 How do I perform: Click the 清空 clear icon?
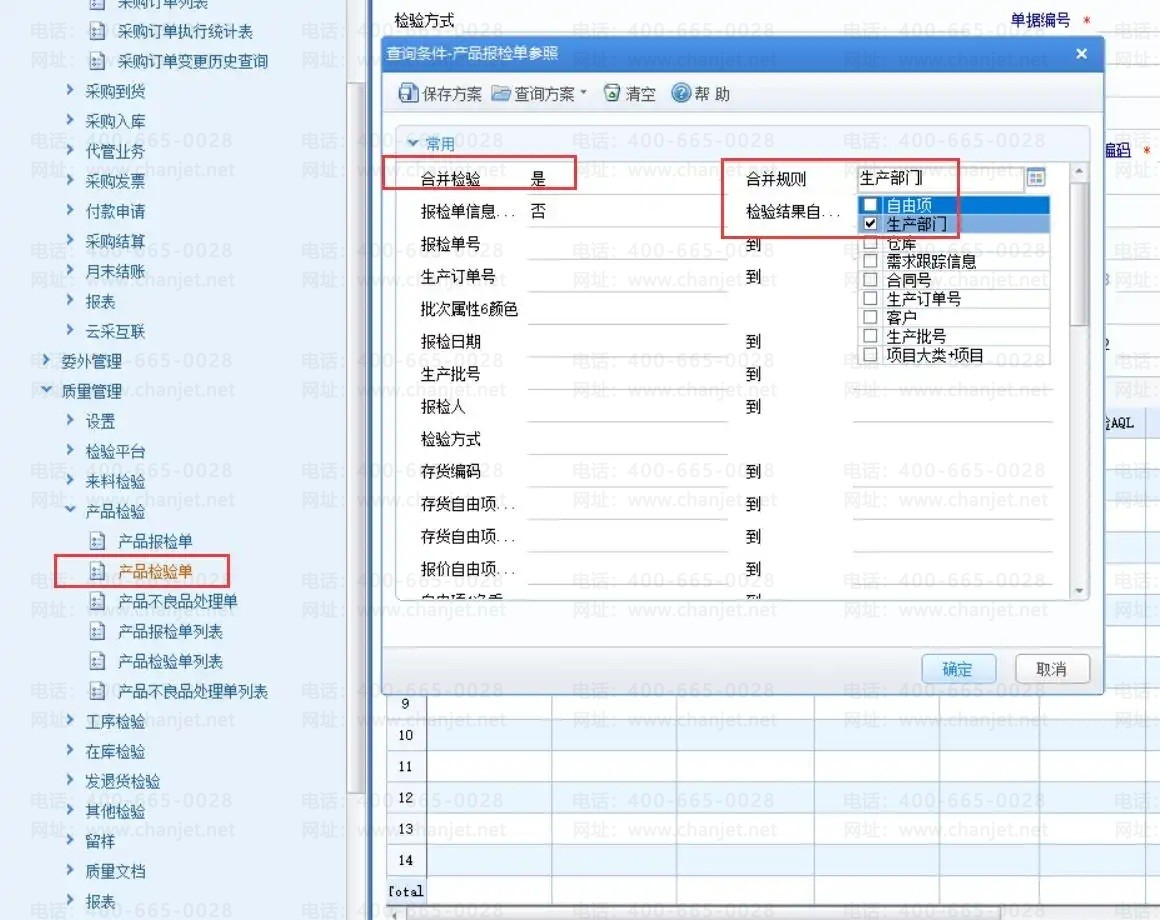click(x=612, y=93)
